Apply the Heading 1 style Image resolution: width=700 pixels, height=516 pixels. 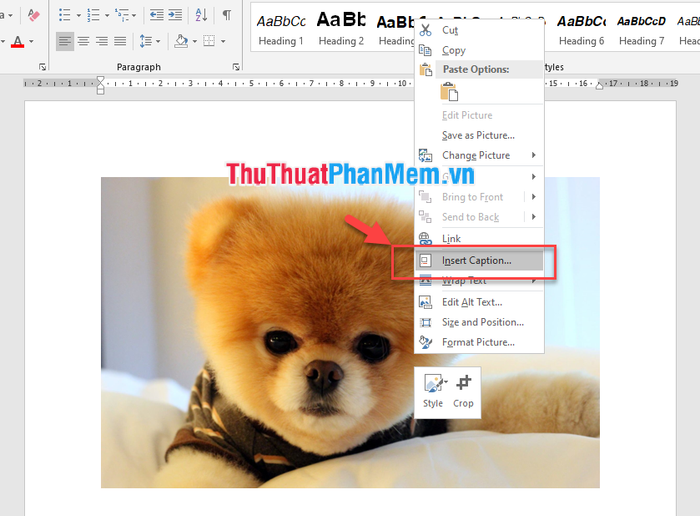(x=281, y=28)
